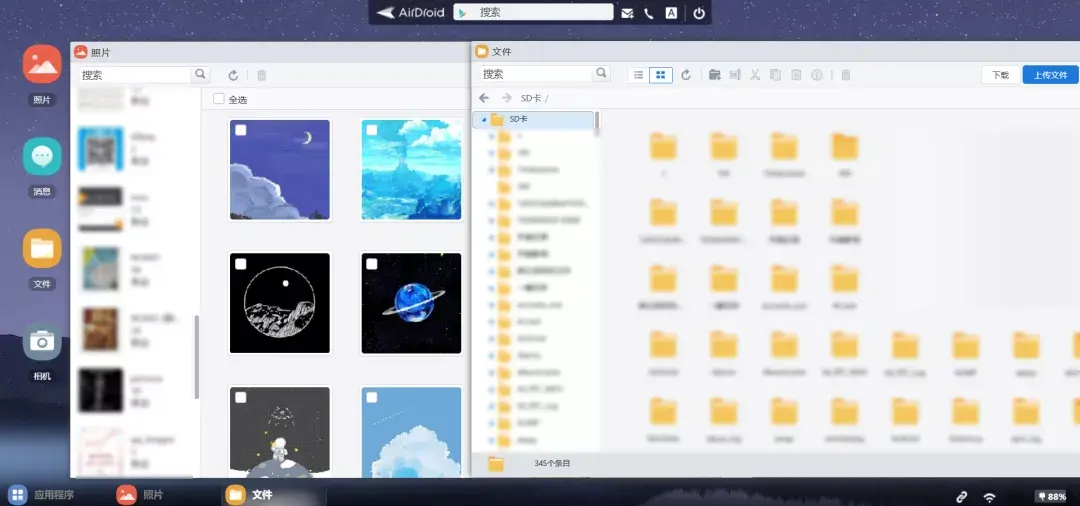1080x506 pixels.
Task: Refresh the file manager listing
Action: coord(686,75)
